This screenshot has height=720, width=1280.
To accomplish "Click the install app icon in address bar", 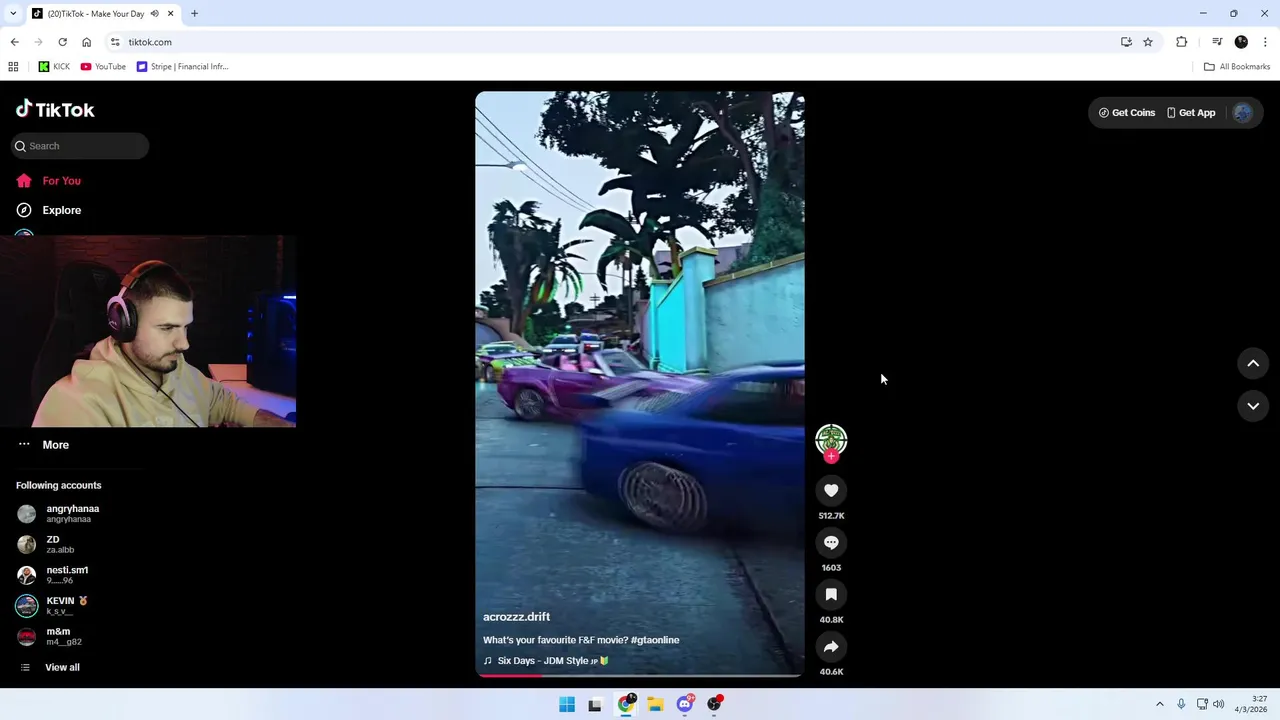I will tap(1126, 42).
